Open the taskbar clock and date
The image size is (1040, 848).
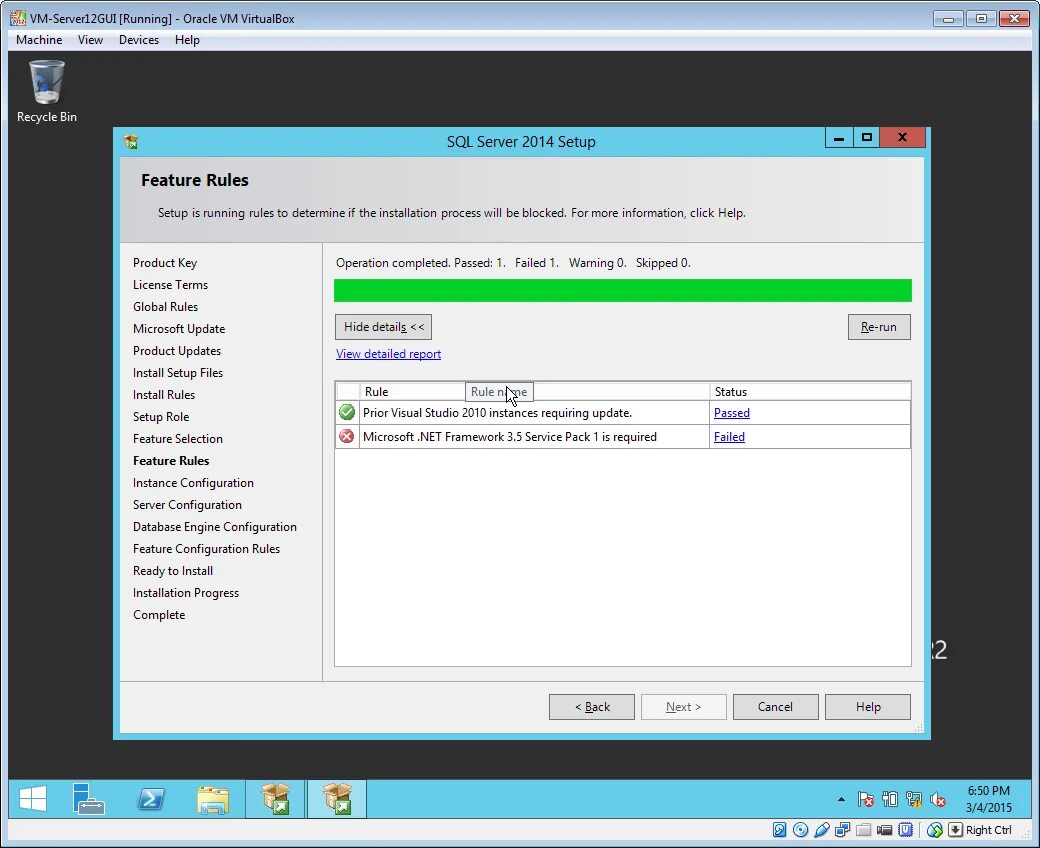coord(988,799)
